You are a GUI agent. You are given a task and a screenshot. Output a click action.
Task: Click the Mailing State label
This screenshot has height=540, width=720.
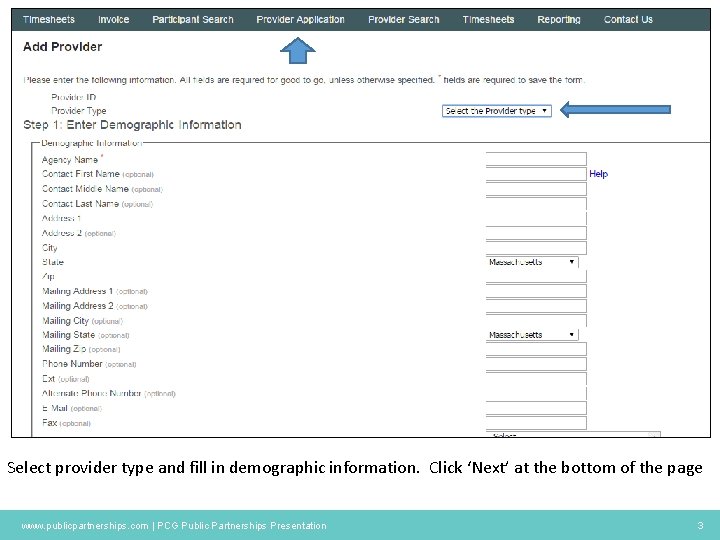pos(68,335)
